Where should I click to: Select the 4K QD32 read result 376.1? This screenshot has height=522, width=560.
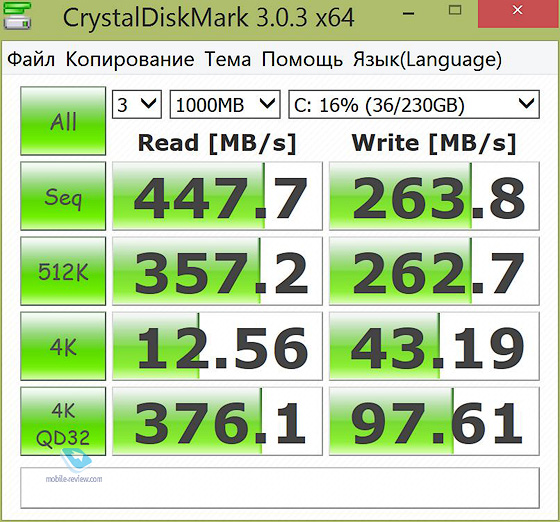coord(218,421)
